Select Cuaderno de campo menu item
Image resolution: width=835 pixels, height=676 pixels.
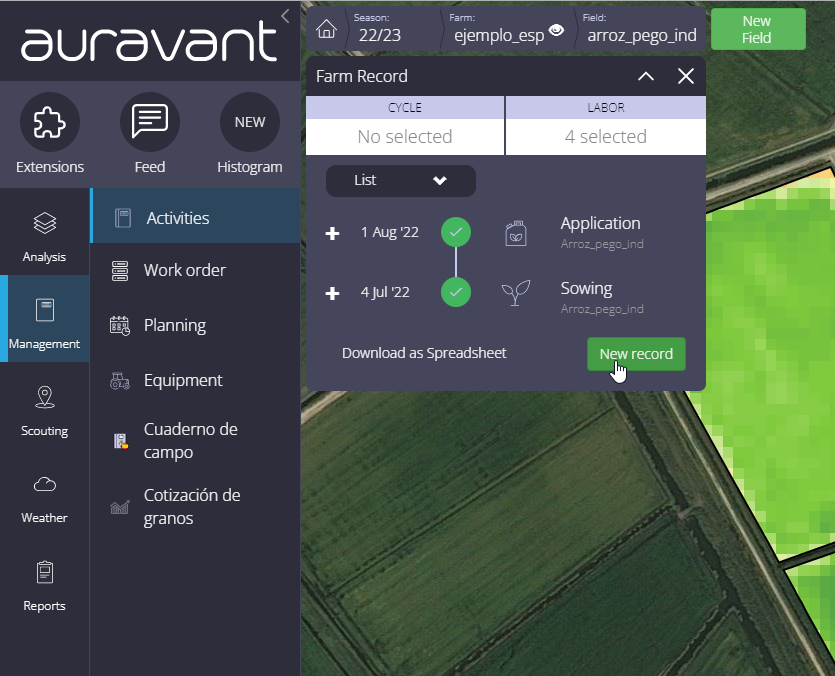coord(196,441)
